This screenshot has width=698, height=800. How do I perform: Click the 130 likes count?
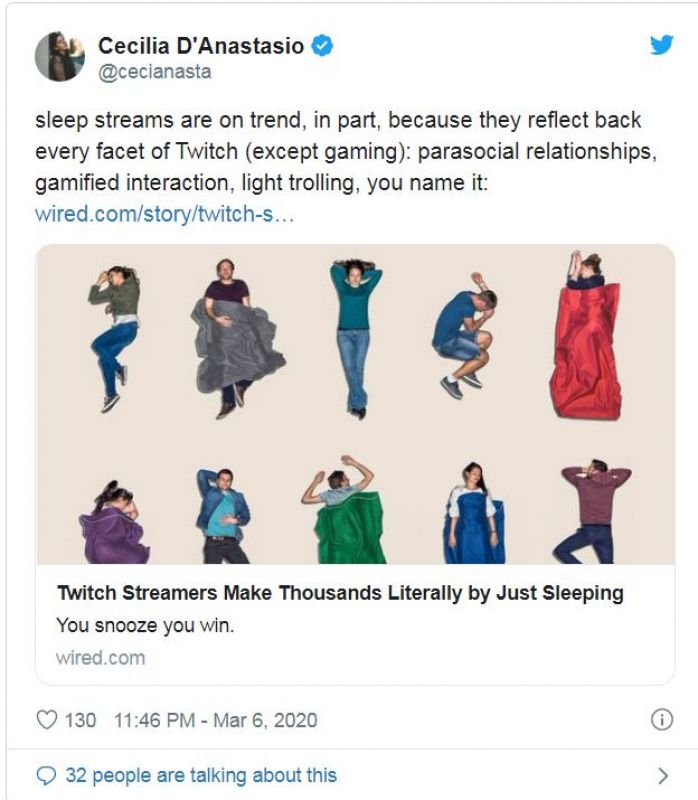pos(80,719)
